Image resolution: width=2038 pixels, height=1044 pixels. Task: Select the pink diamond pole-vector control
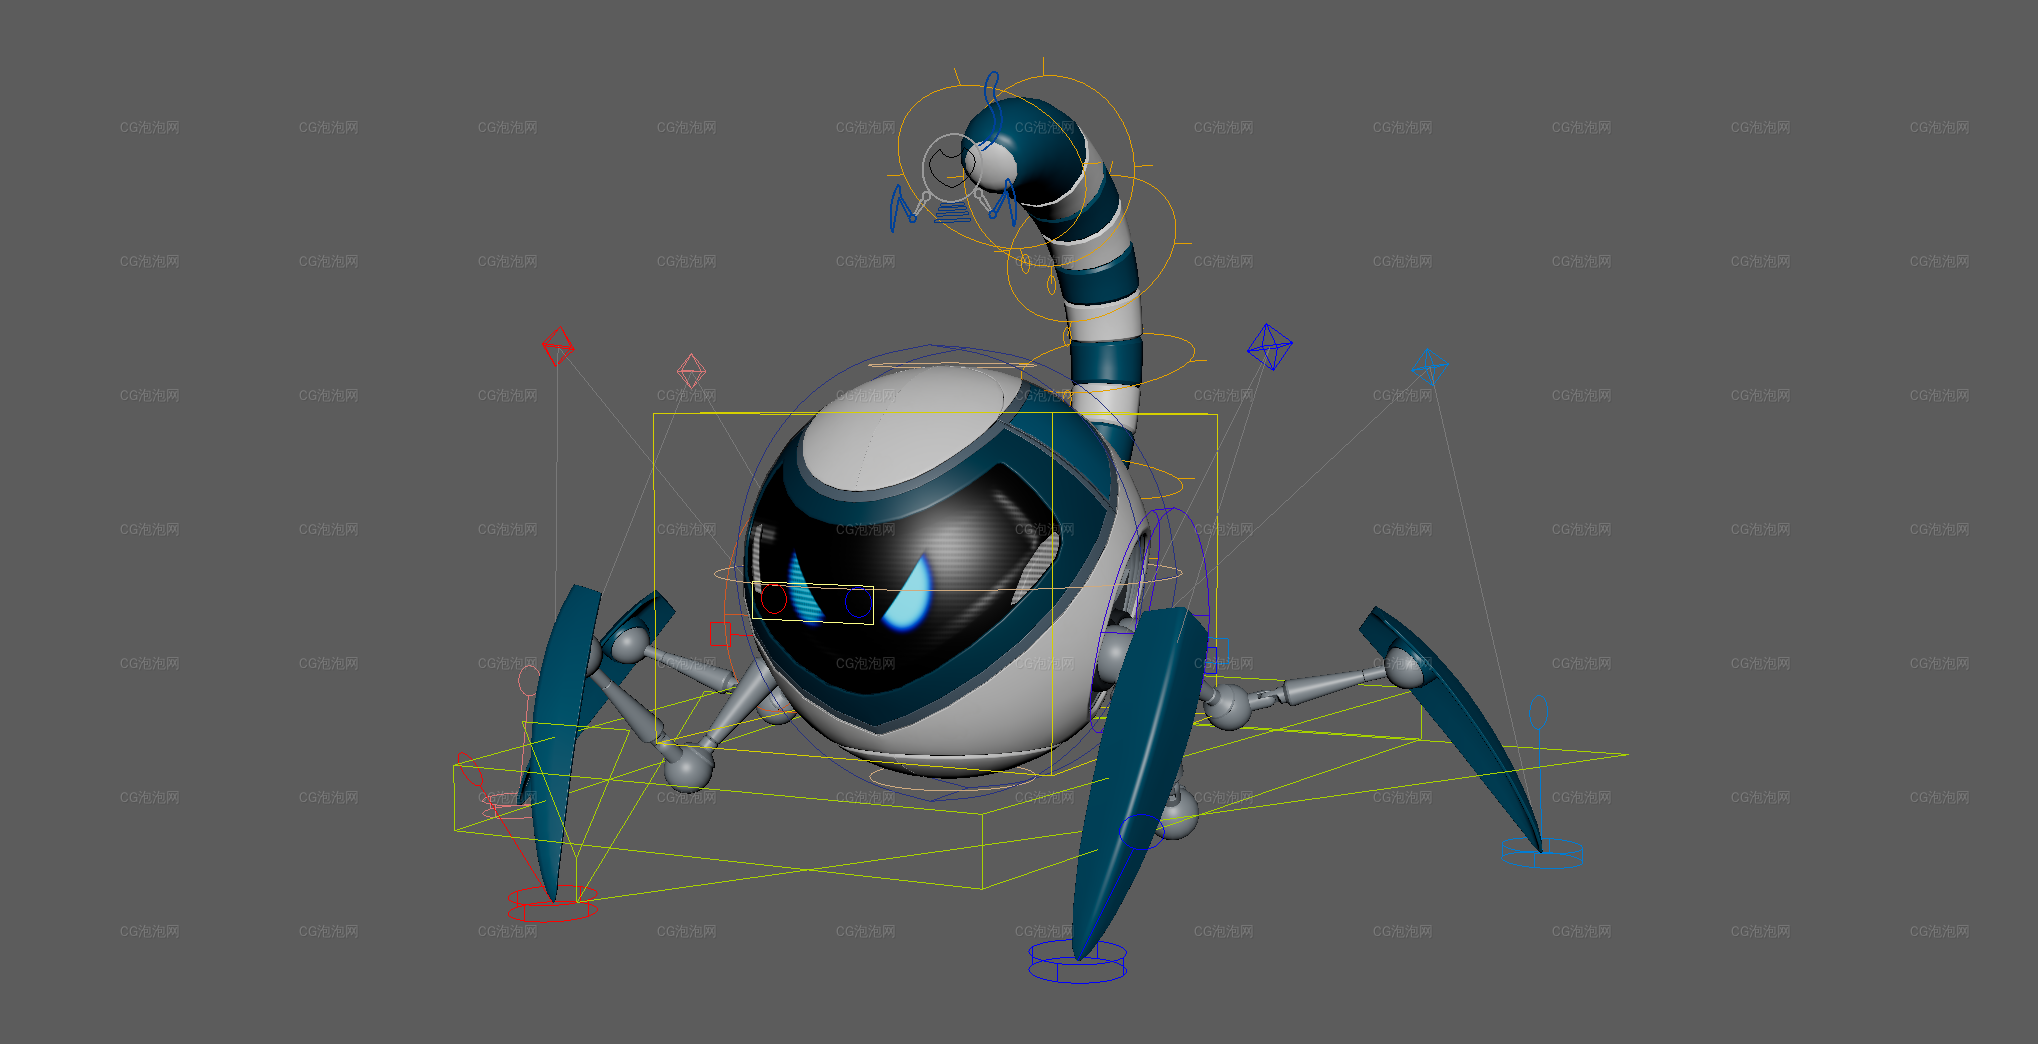coord(691,371)
